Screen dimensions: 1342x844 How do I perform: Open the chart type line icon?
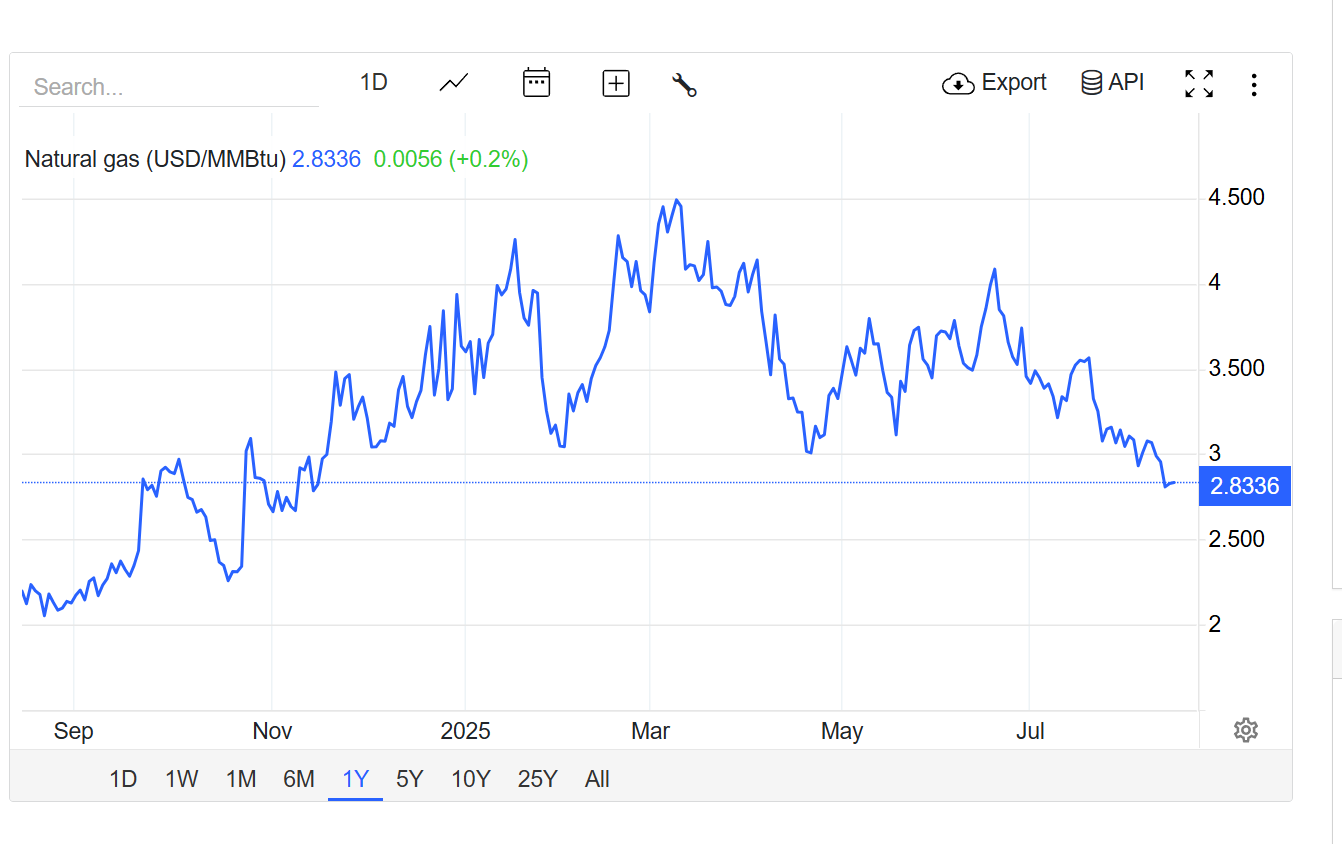[454, 83]
